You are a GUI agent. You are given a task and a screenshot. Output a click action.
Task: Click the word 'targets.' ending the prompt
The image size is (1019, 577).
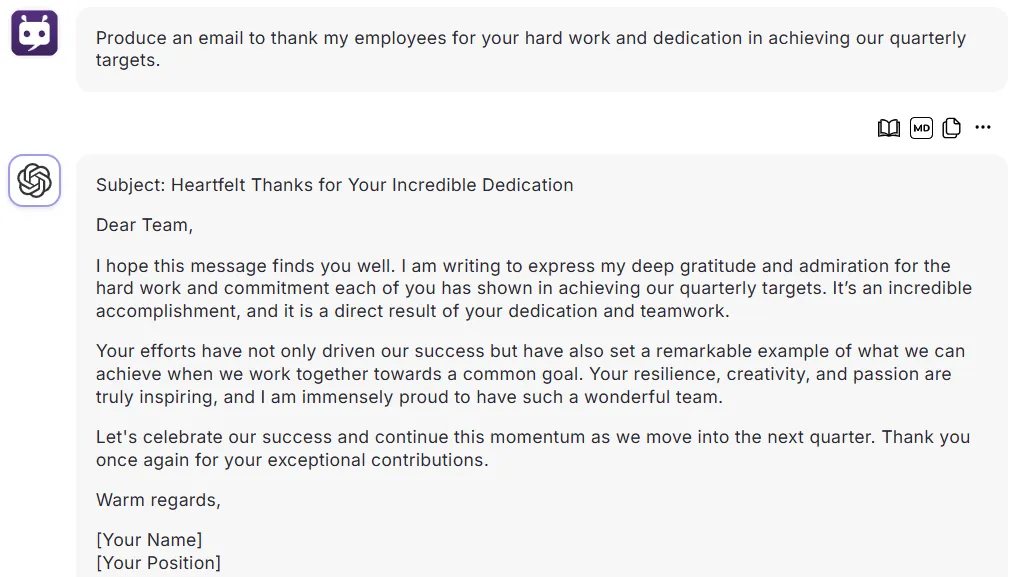click(127, 60)
